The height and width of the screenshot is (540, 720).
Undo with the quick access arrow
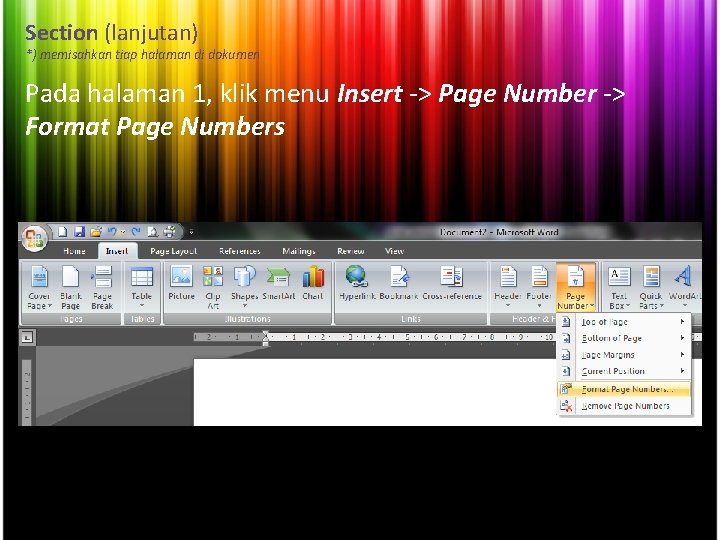pyautogui.click(x=112, y=232)
